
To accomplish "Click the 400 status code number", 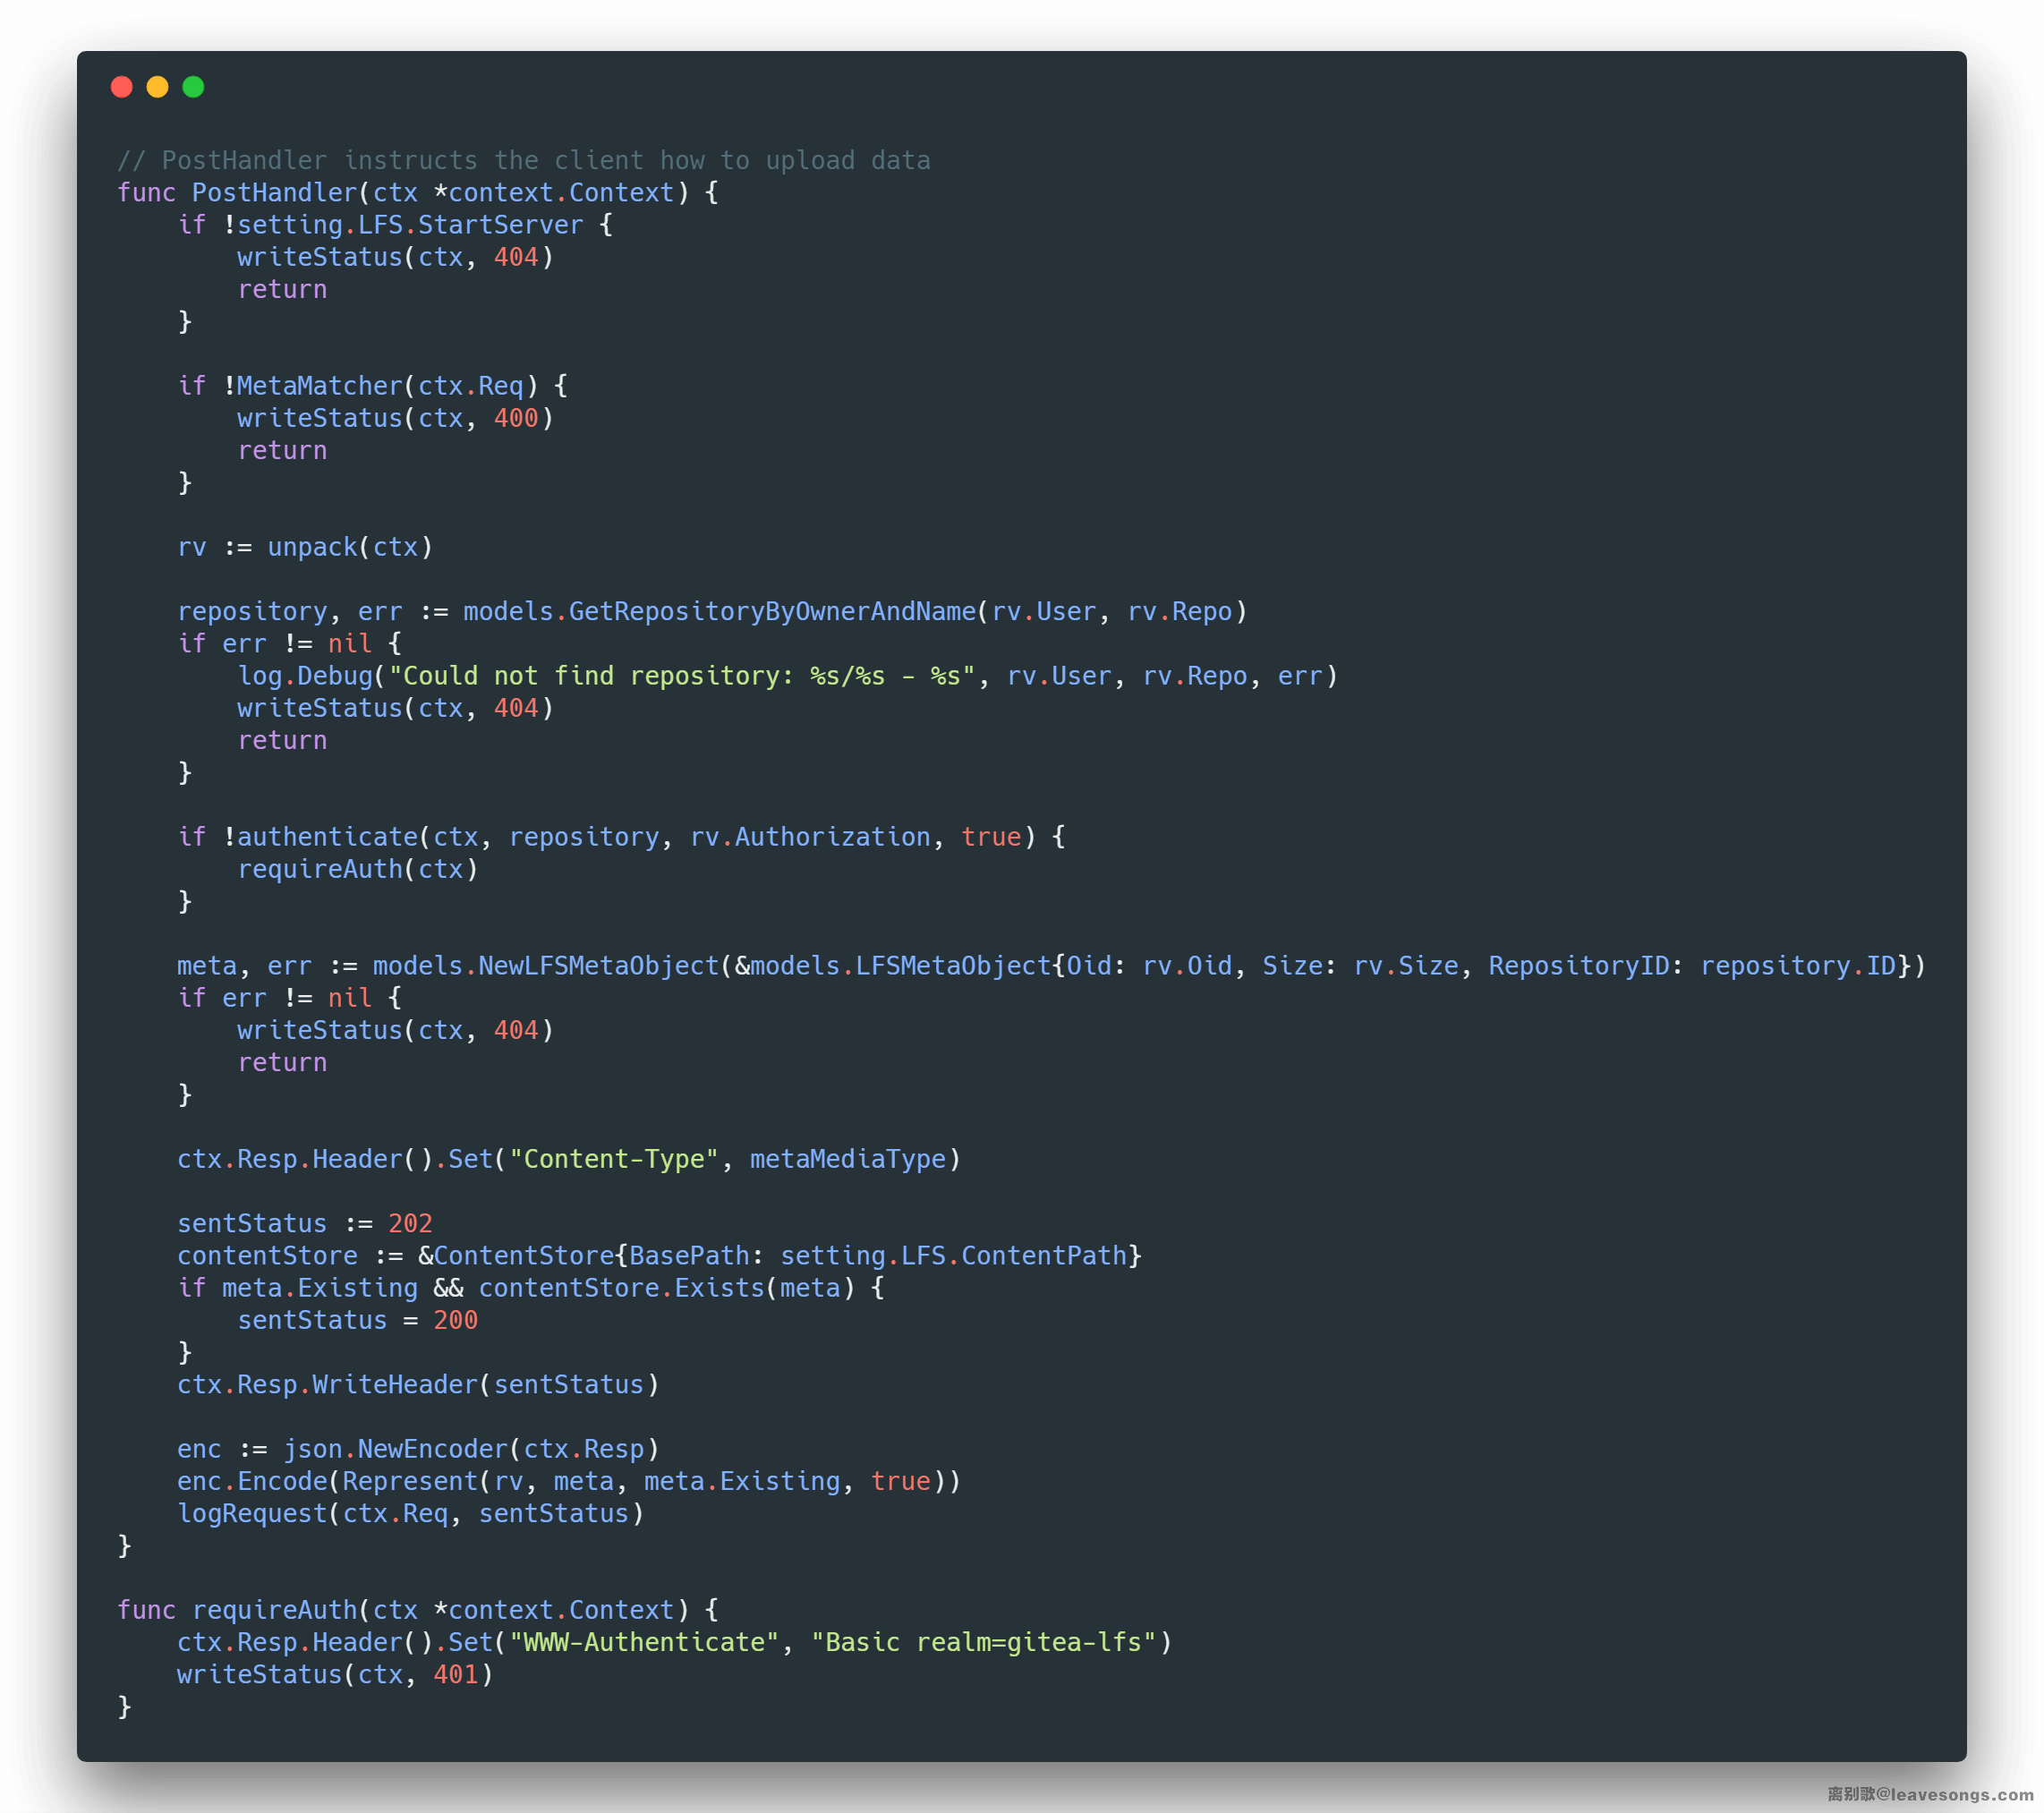I will (516, 418).
